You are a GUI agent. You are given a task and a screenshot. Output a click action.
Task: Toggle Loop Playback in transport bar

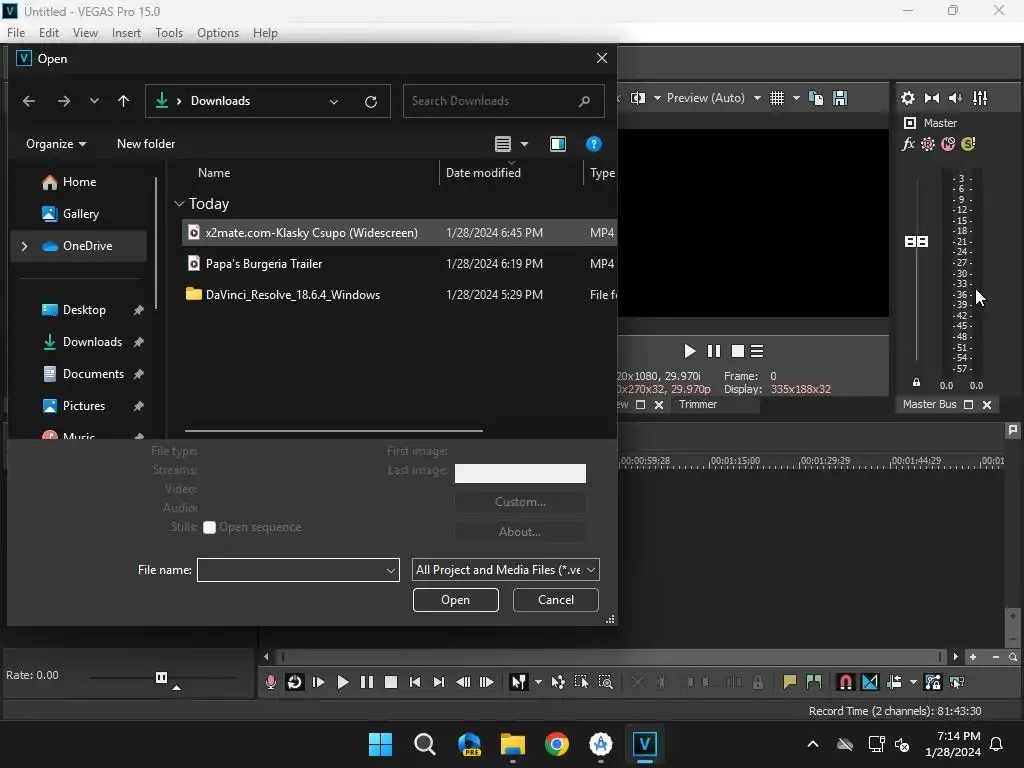click(295, 682)
